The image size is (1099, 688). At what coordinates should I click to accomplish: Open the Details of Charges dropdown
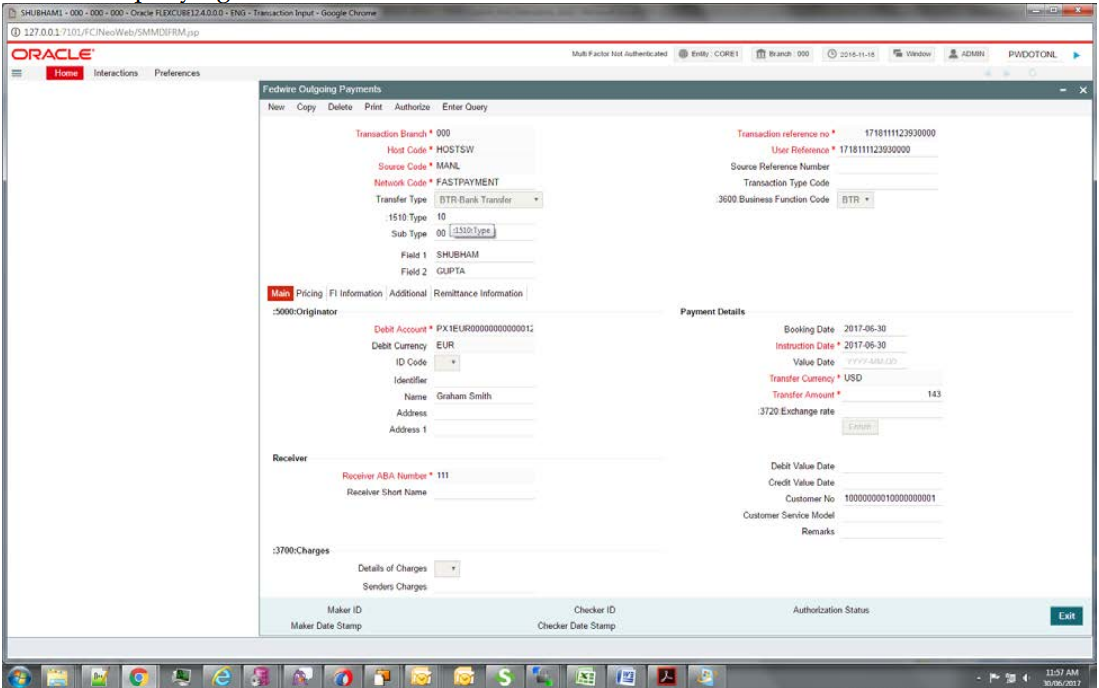pos(446,568)
